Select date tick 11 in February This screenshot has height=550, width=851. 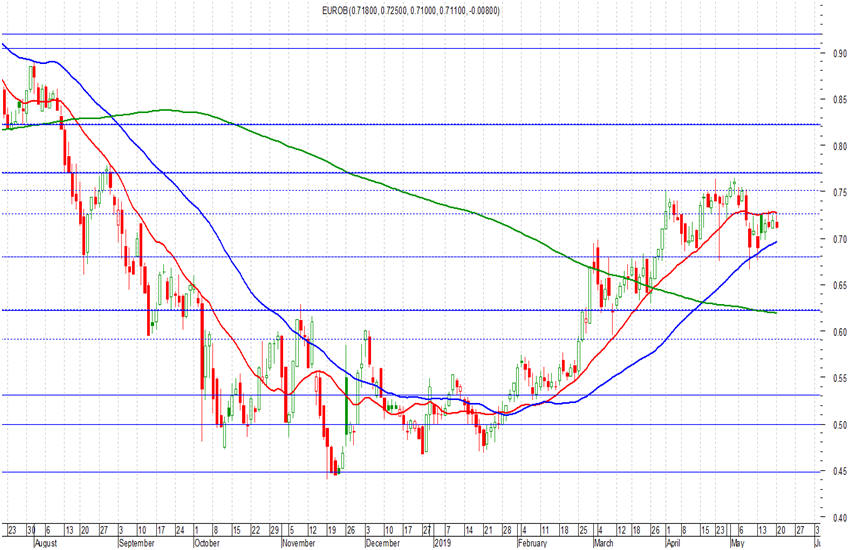(545, 530)
